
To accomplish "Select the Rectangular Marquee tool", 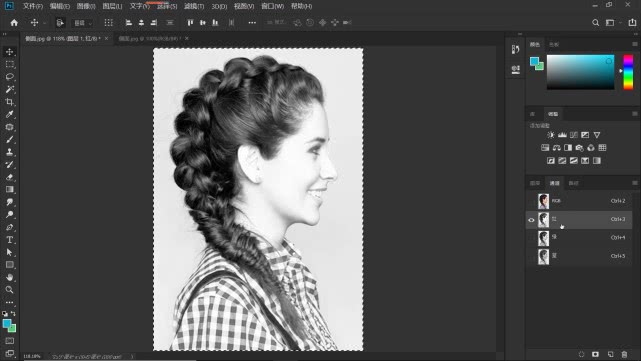I will 9,64.
